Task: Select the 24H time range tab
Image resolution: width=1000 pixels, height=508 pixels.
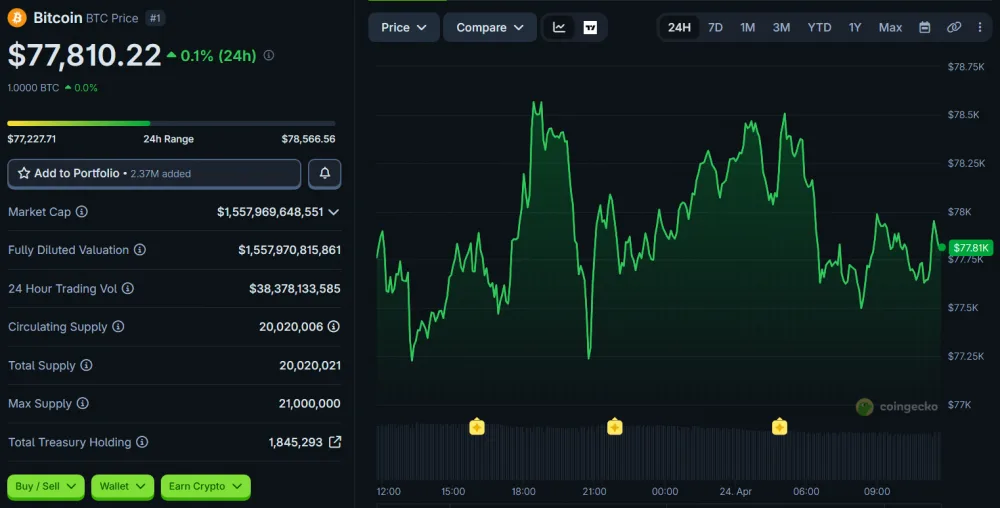Action: [679, 27]
